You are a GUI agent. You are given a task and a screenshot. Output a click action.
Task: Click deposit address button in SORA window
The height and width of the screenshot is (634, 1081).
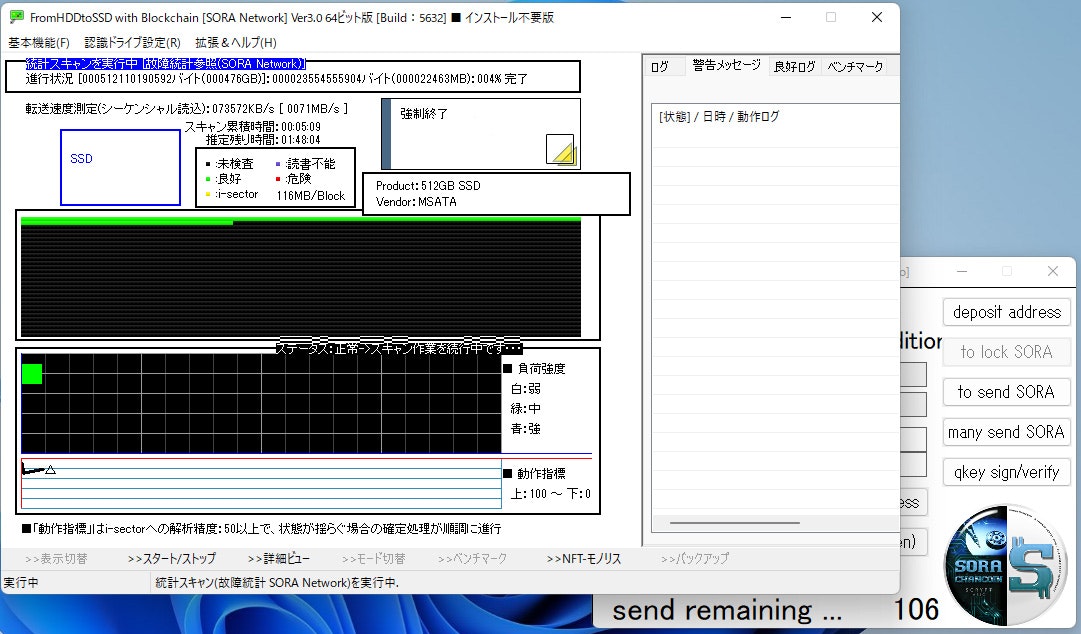coord(1007,312)
